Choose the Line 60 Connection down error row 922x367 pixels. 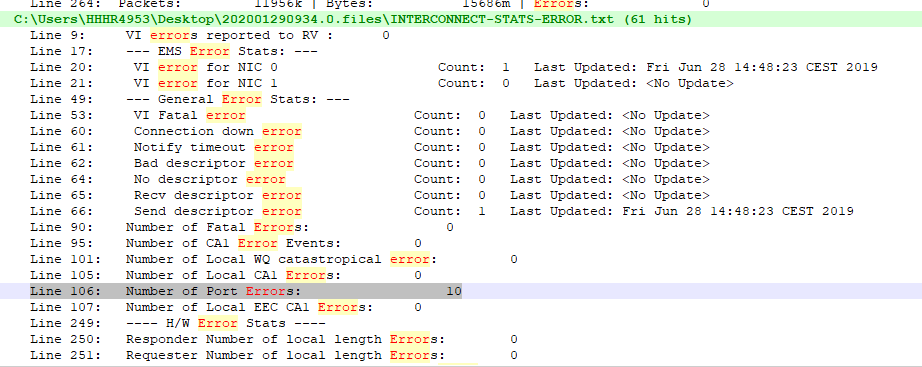pyautogui.click(x=370, y=131)
